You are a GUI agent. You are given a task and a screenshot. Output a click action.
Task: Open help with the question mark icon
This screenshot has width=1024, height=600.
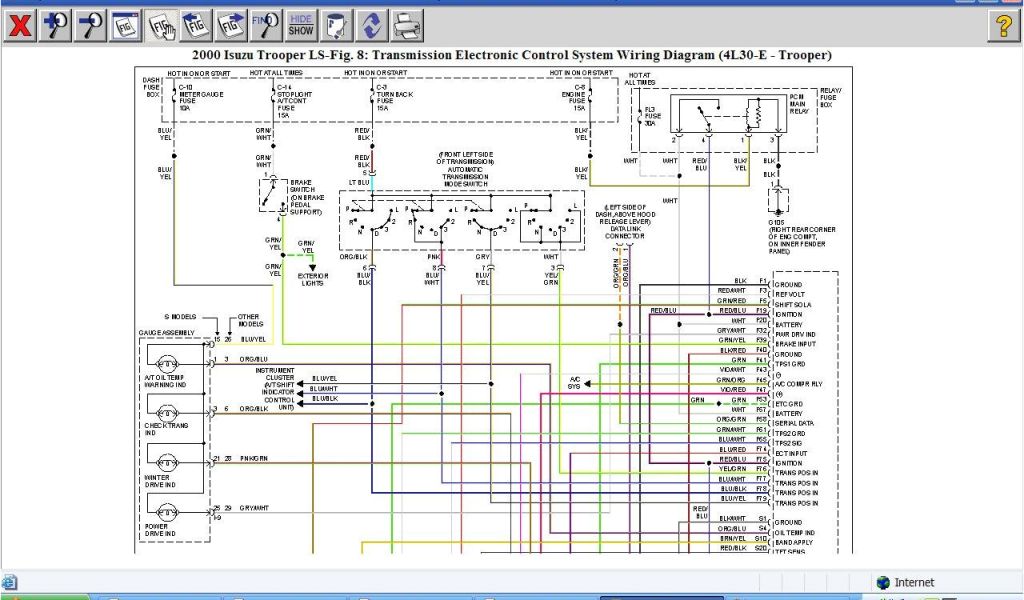pyautogui.click(x=1003, y=26)
